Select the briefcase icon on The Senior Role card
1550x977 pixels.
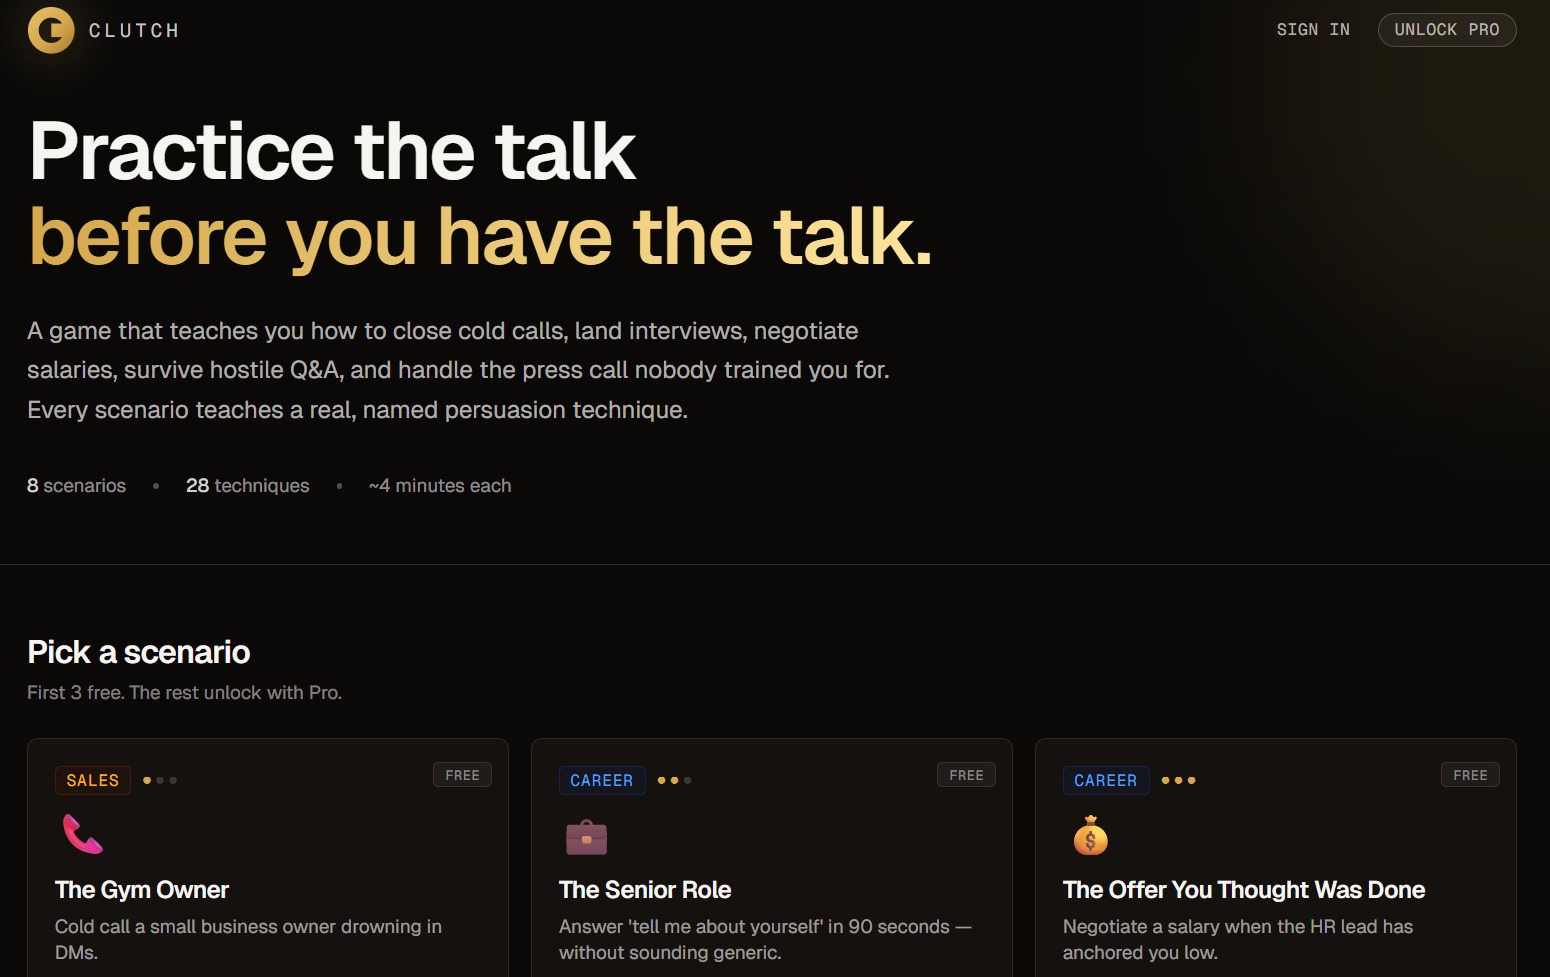587,837
